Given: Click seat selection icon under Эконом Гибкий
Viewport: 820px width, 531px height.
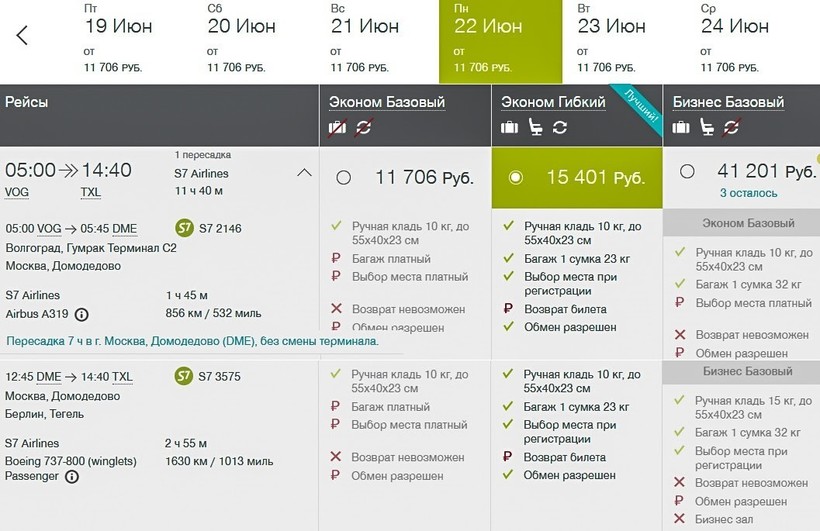Looking at the screenshot, I should (x=535, y=127).
